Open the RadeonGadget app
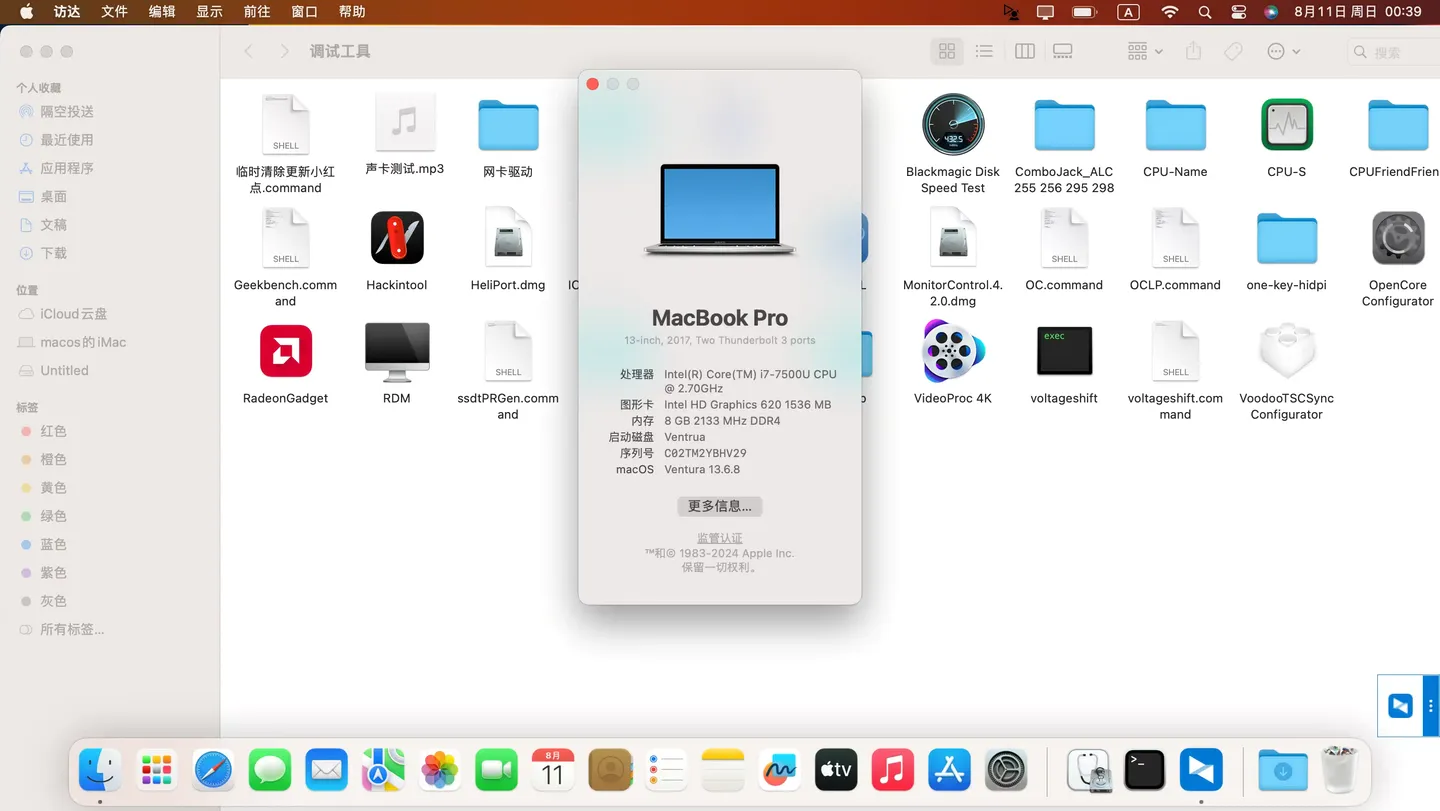 pyautogui.click(x=285, y=351)
